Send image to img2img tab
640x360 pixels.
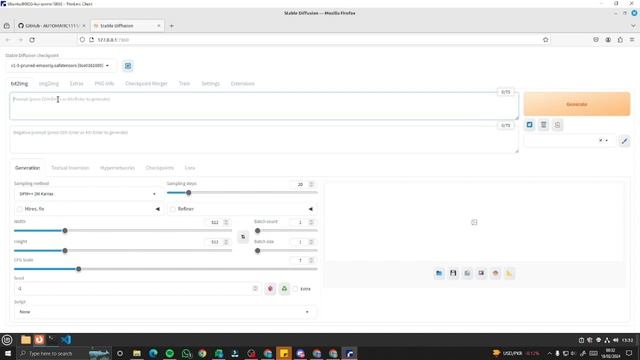pyautogui.click(x=467, y=273)
